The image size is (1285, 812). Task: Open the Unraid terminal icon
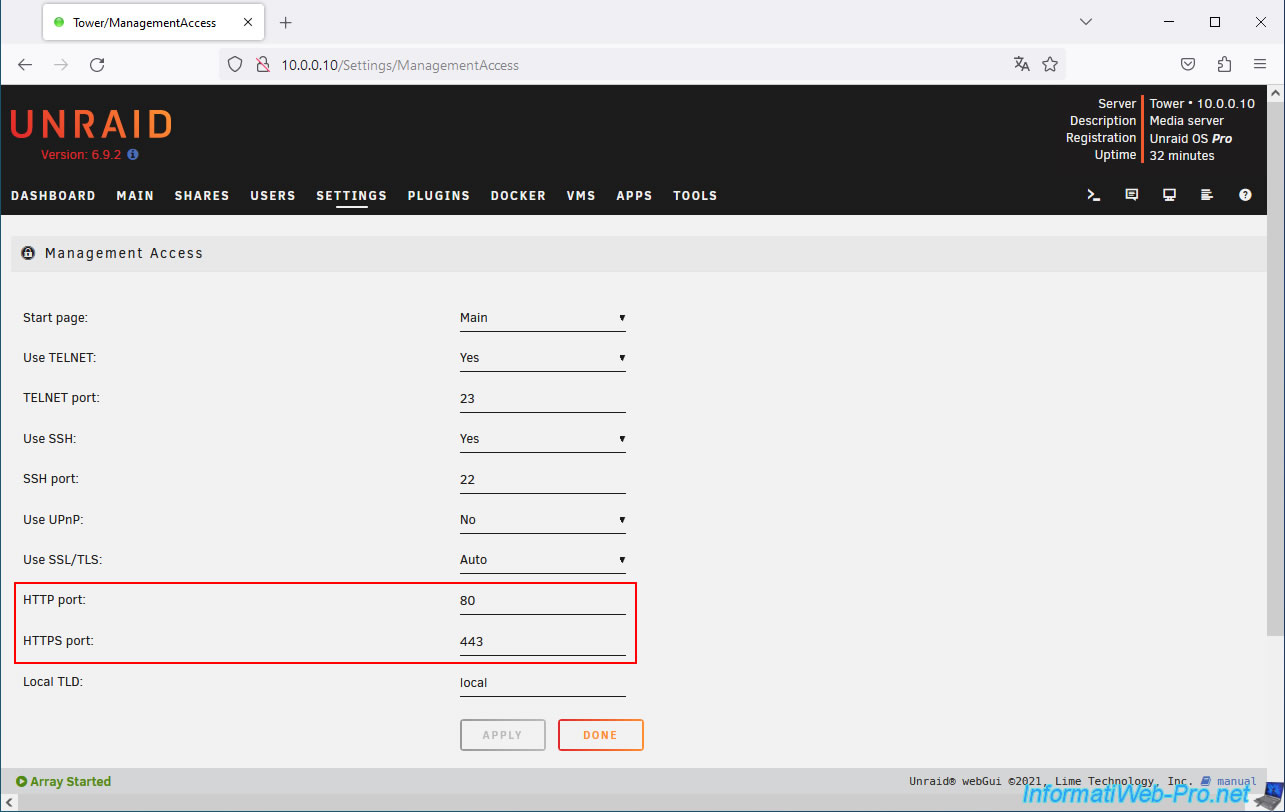[1094, 196]
